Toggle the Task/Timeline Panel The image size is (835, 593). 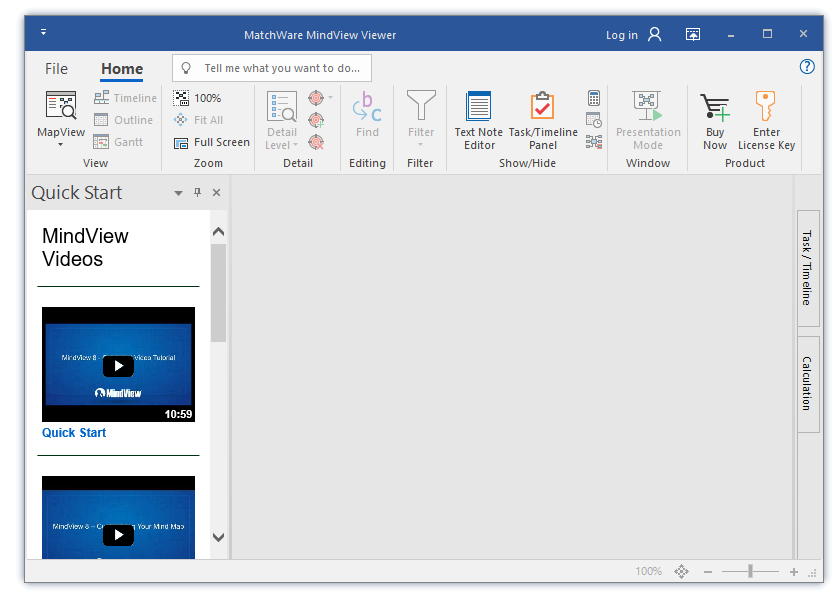click(x=543, y=121)
